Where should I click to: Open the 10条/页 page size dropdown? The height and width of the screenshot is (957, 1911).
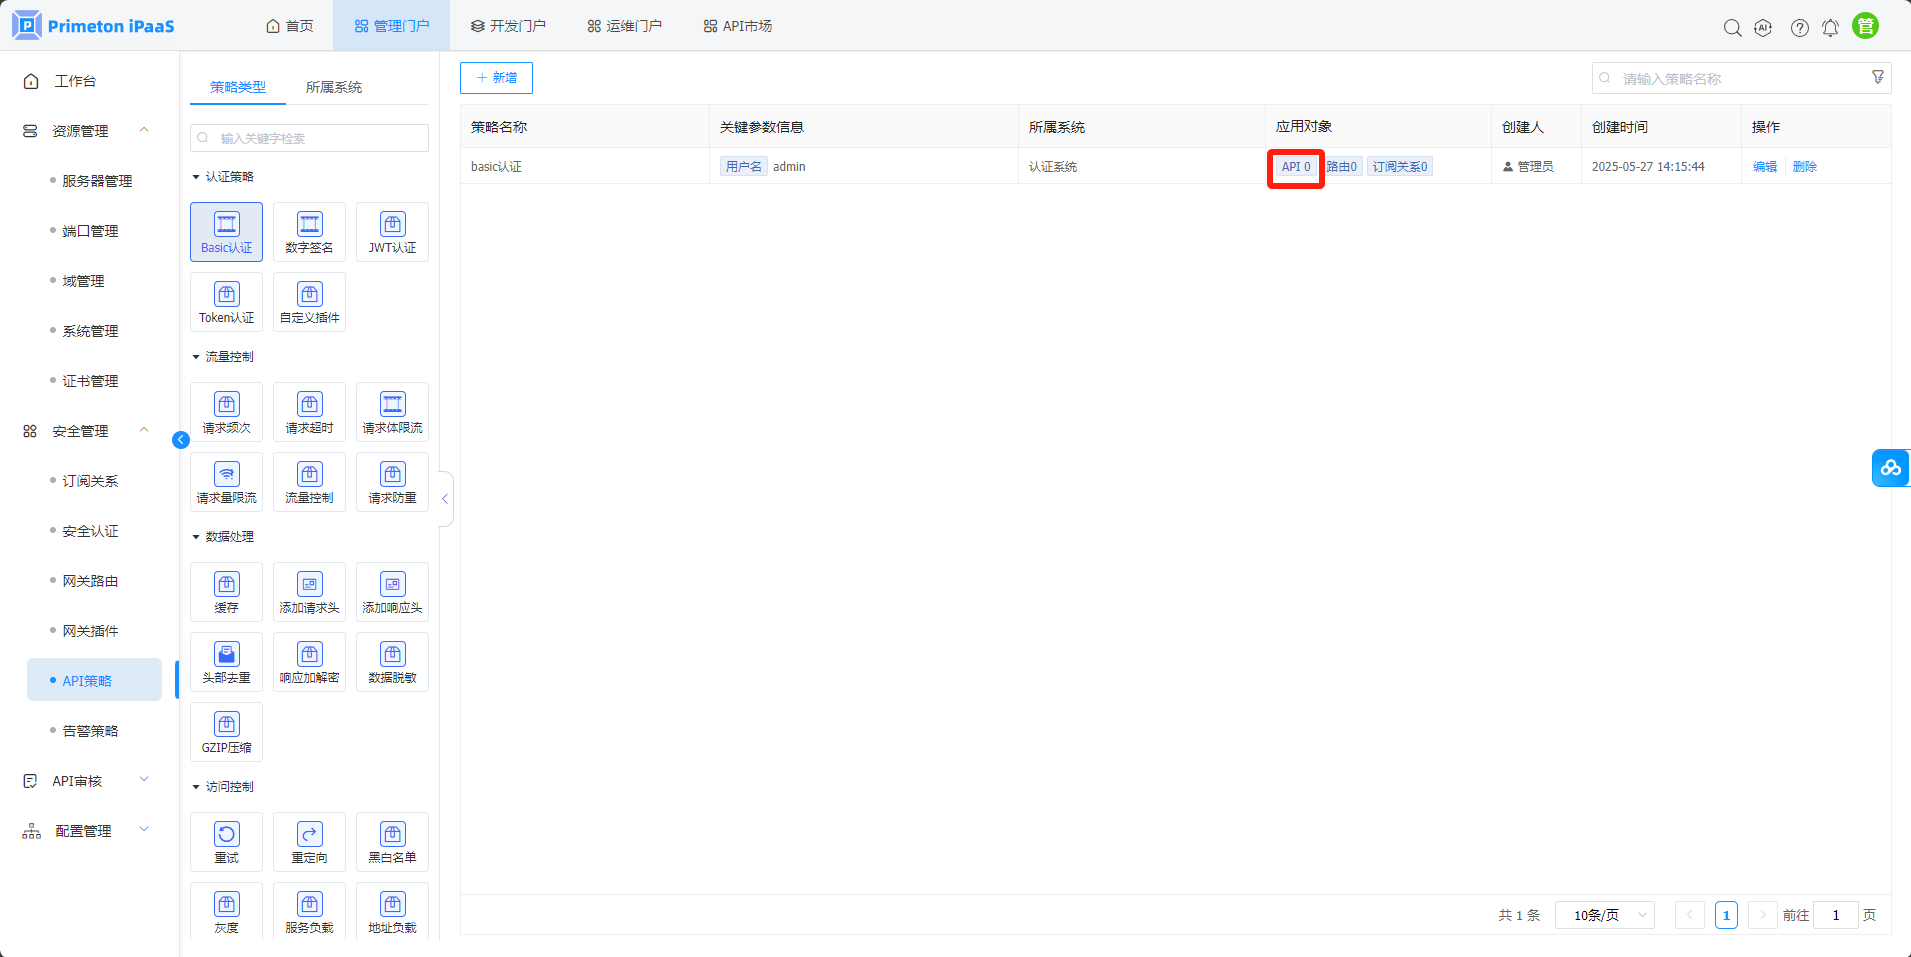pyautogui.click(x=1604, y=915)
